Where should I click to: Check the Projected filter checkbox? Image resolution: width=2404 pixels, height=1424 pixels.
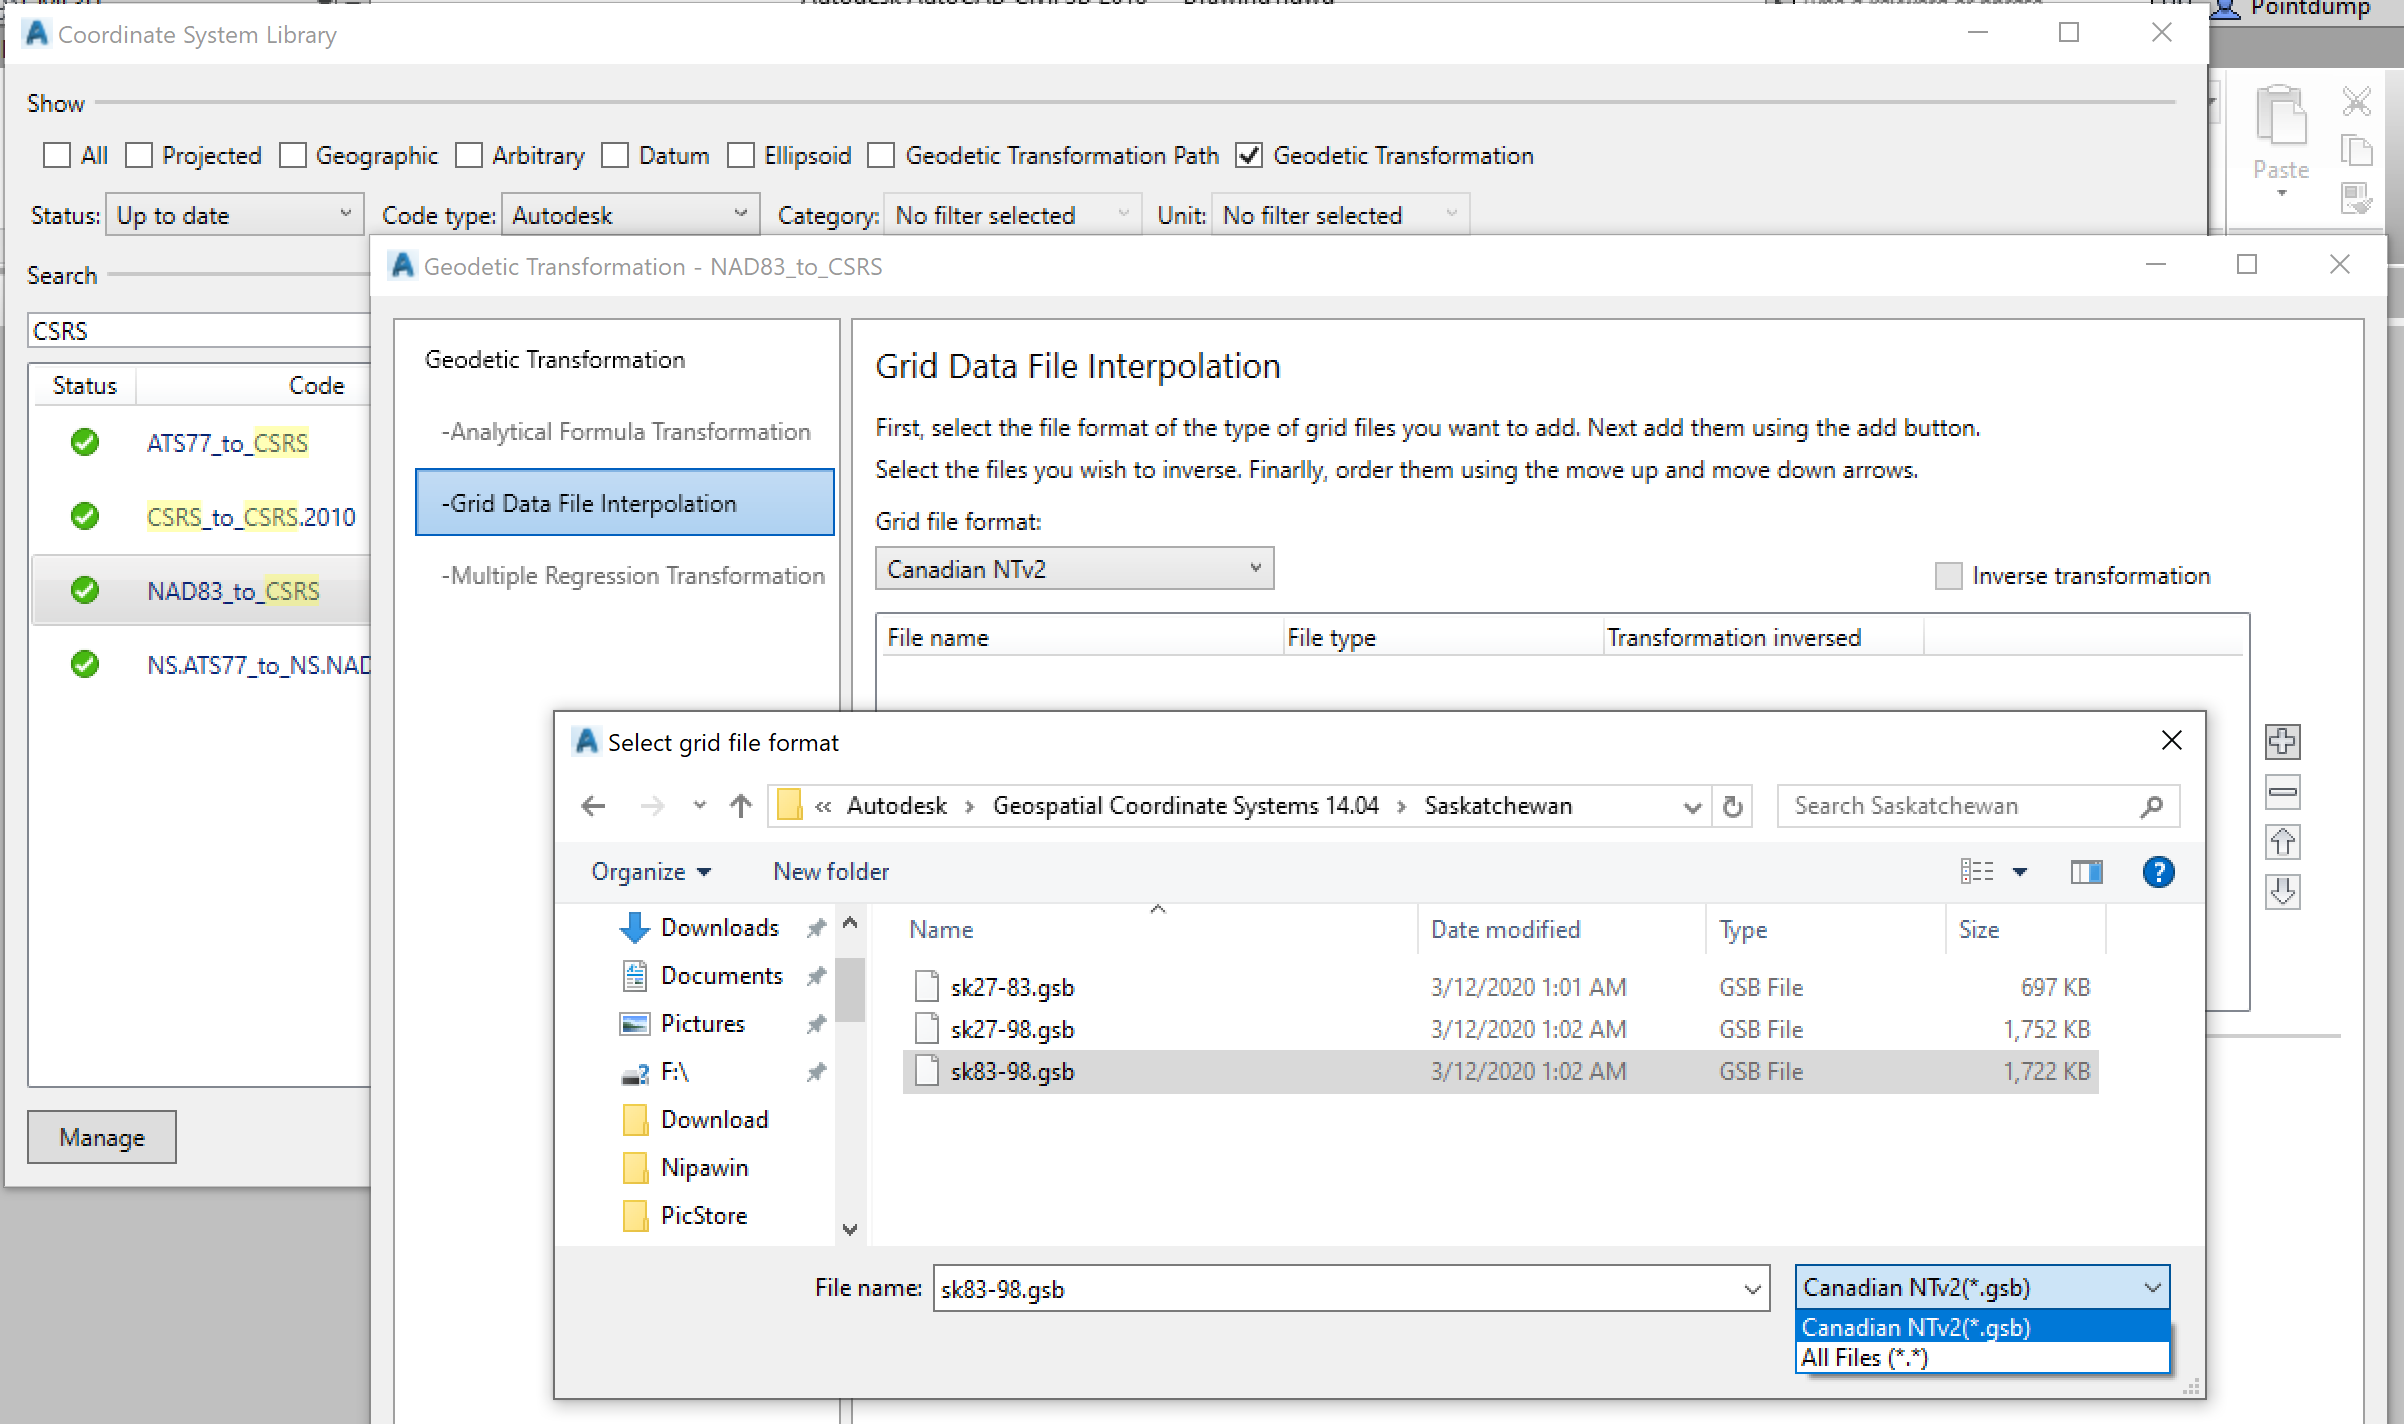(x=139, y=155)
